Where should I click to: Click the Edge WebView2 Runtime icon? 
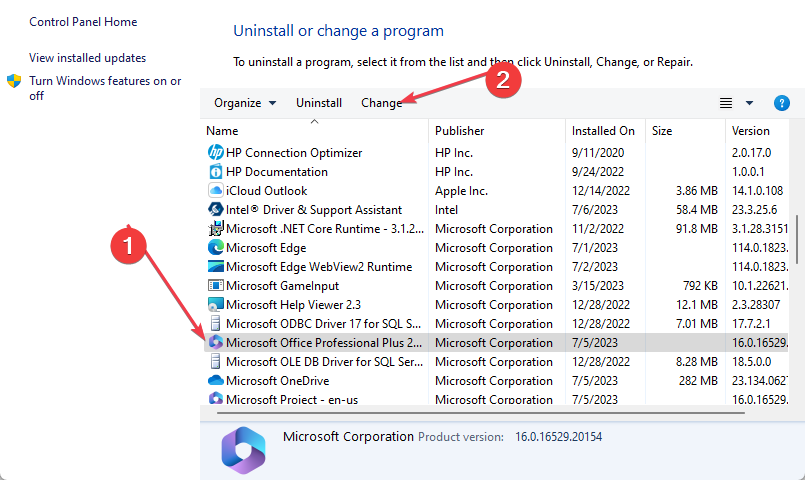click(x=216, y=266)
